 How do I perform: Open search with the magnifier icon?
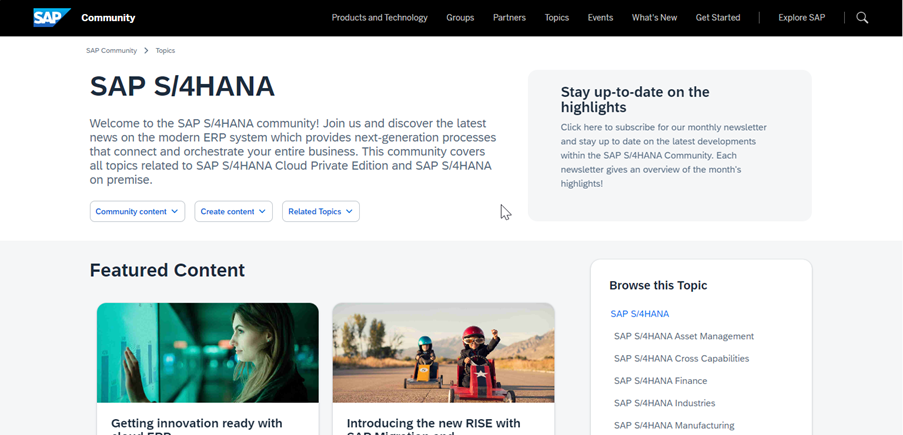(862, 18)
